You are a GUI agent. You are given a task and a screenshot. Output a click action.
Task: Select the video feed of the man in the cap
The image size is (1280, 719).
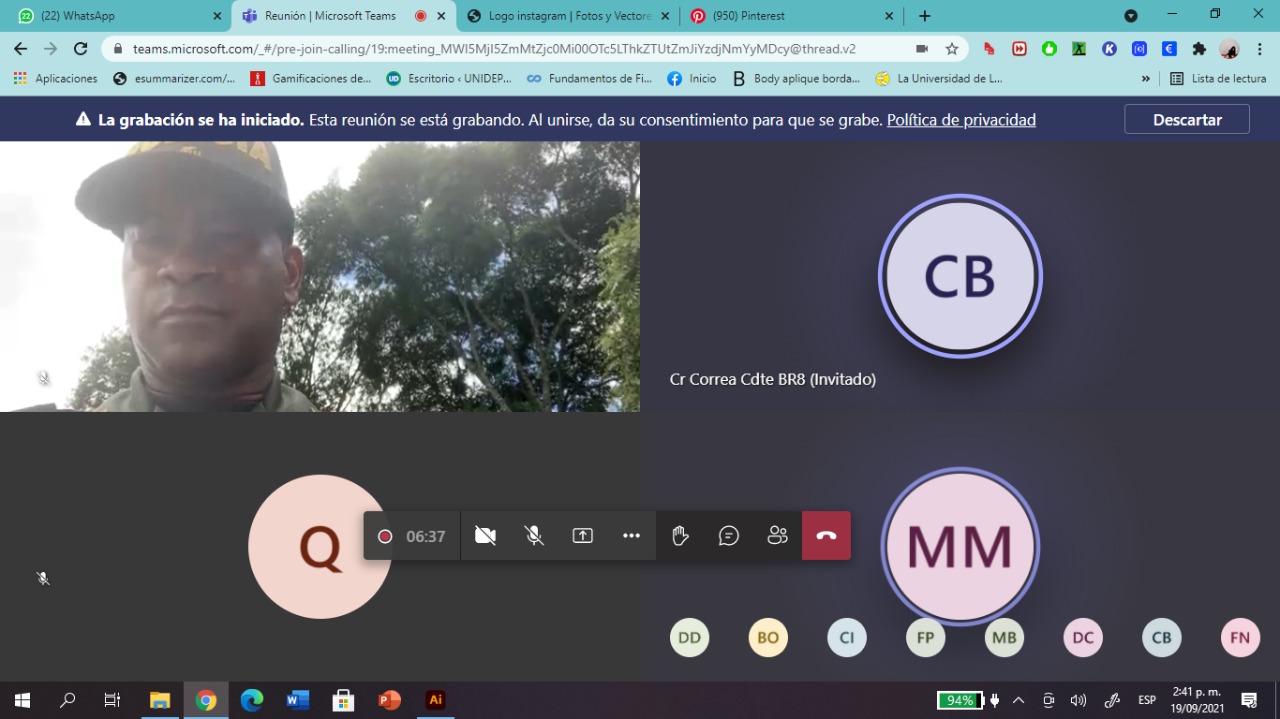pyautogui.click(x=320, y=276)
